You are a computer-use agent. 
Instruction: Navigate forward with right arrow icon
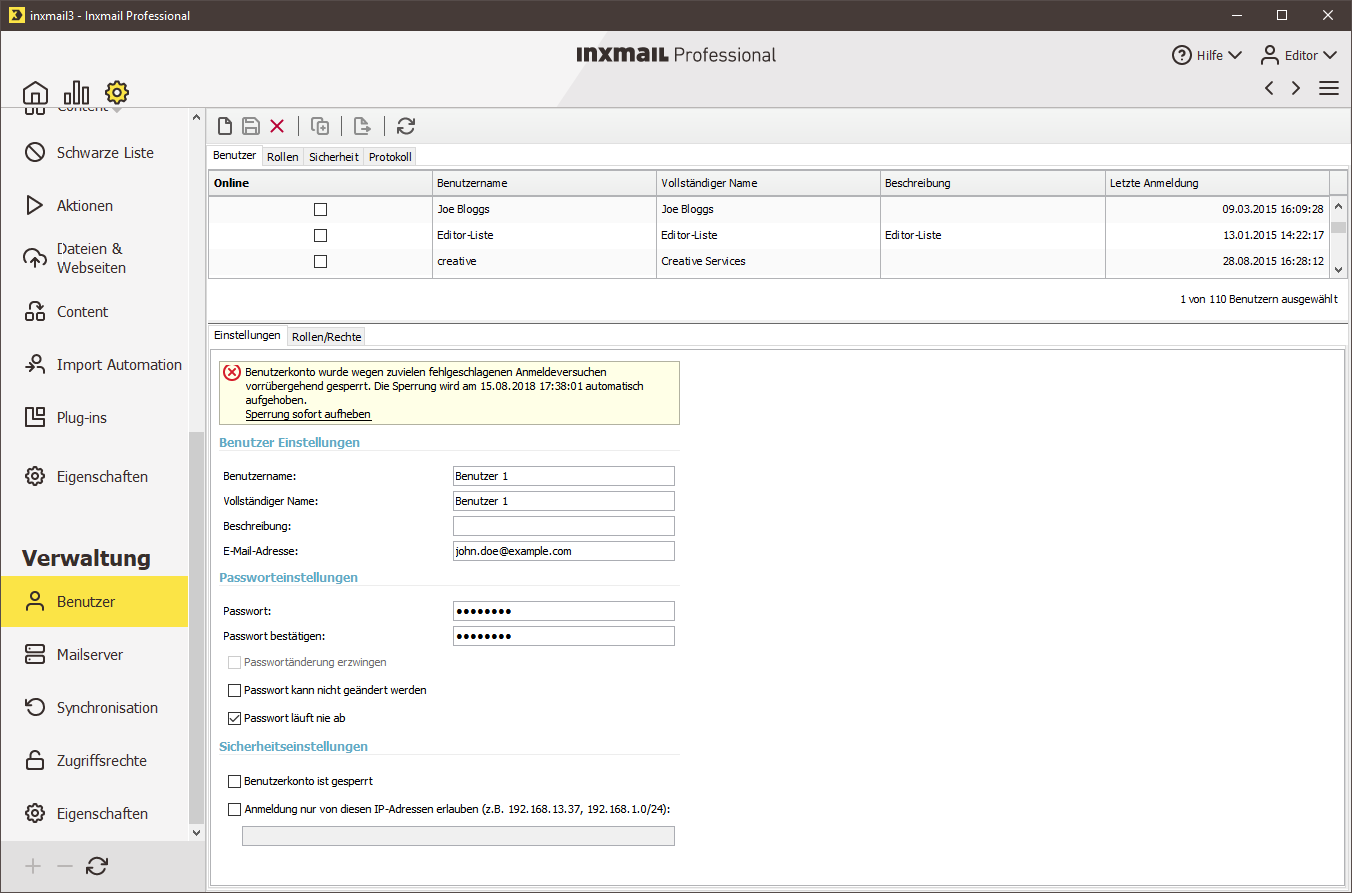[x=1296, y=88]
